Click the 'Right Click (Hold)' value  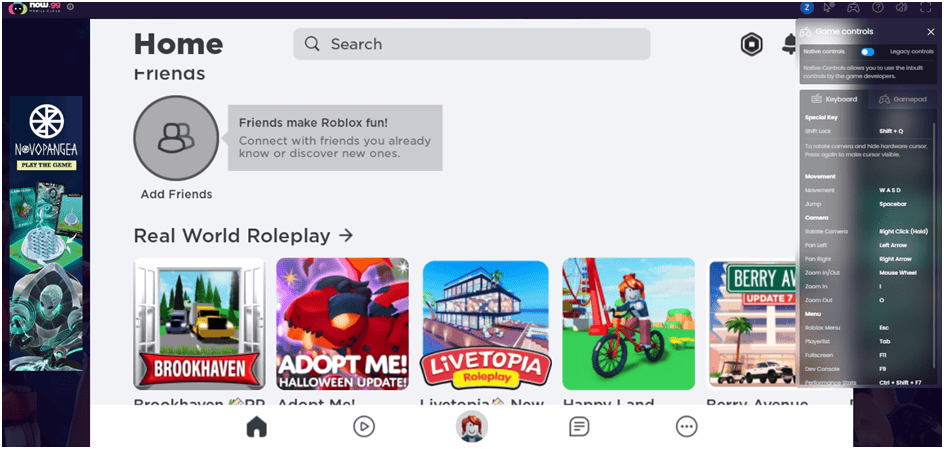[903, 232]
